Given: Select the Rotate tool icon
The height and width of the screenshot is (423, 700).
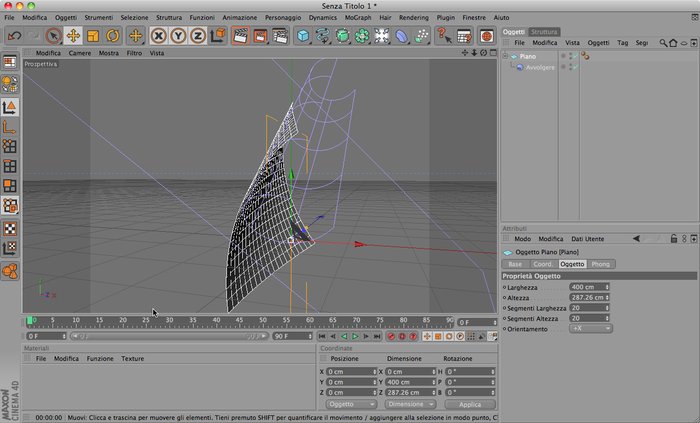Looking at the screenshot, I should point(112,36).
